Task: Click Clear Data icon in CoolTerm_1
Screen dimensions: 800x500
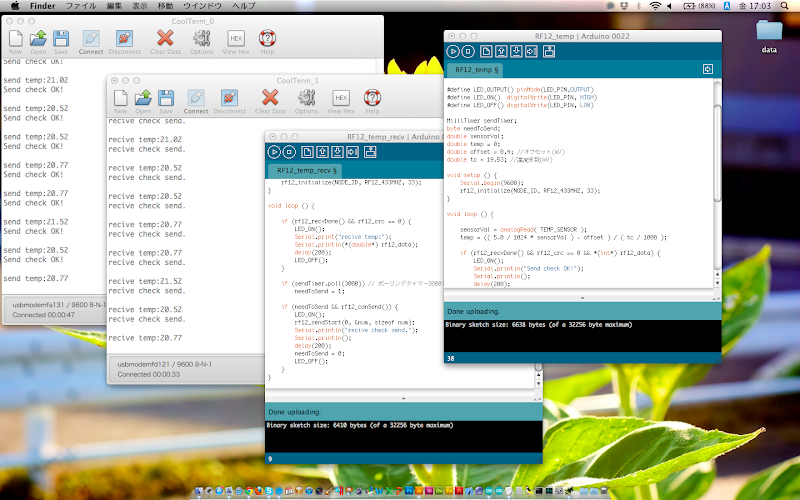Action: pos(270,98)
